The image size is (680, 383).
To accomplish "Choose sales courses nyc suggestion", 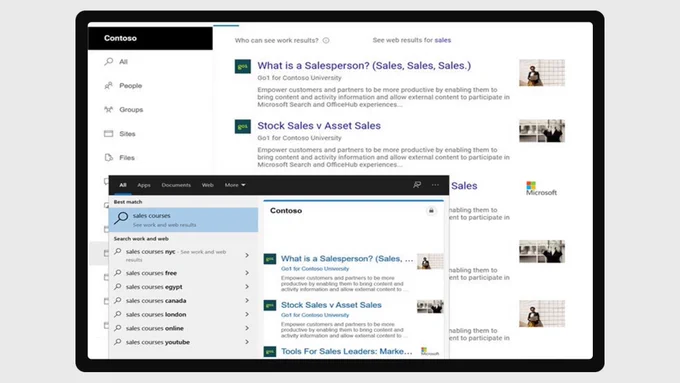I will pos(183,255).
